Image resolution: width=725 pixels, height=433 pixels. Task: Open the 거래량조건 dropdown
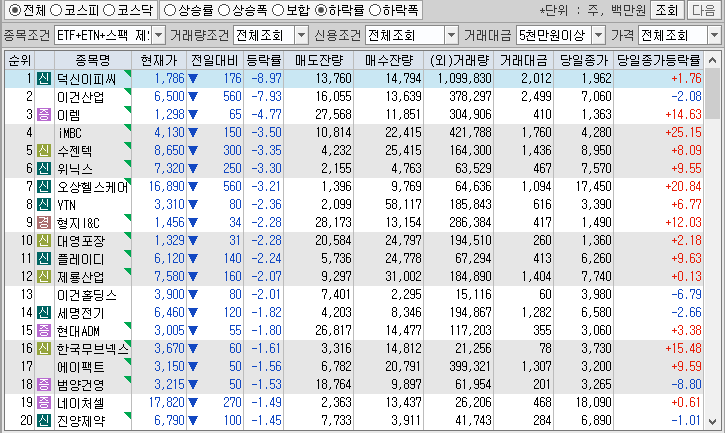click(301, 35)
